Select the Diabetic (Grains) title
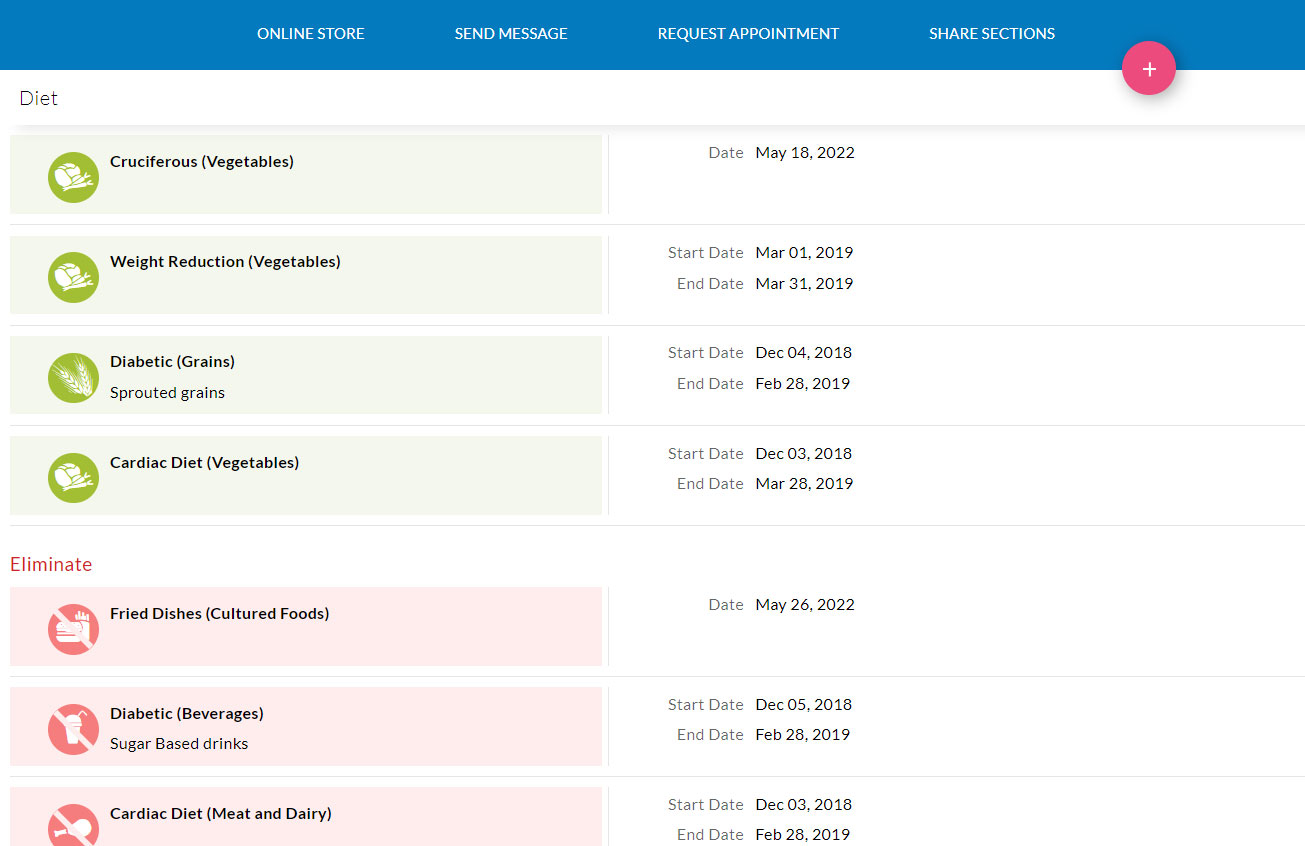The width and height of the screenshot is (1305, 846). point(172,362)
